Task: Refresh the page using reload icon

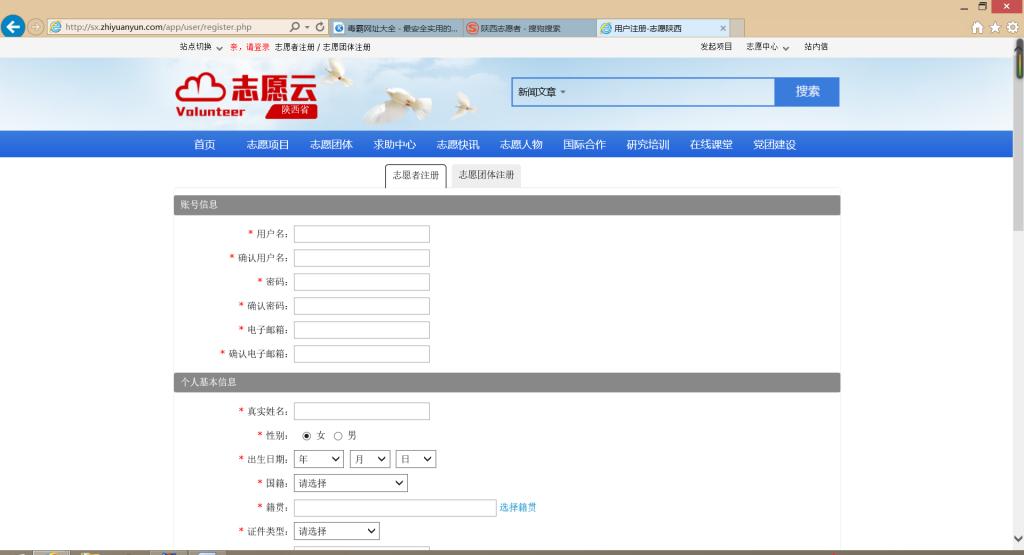Action: point(321,27)
